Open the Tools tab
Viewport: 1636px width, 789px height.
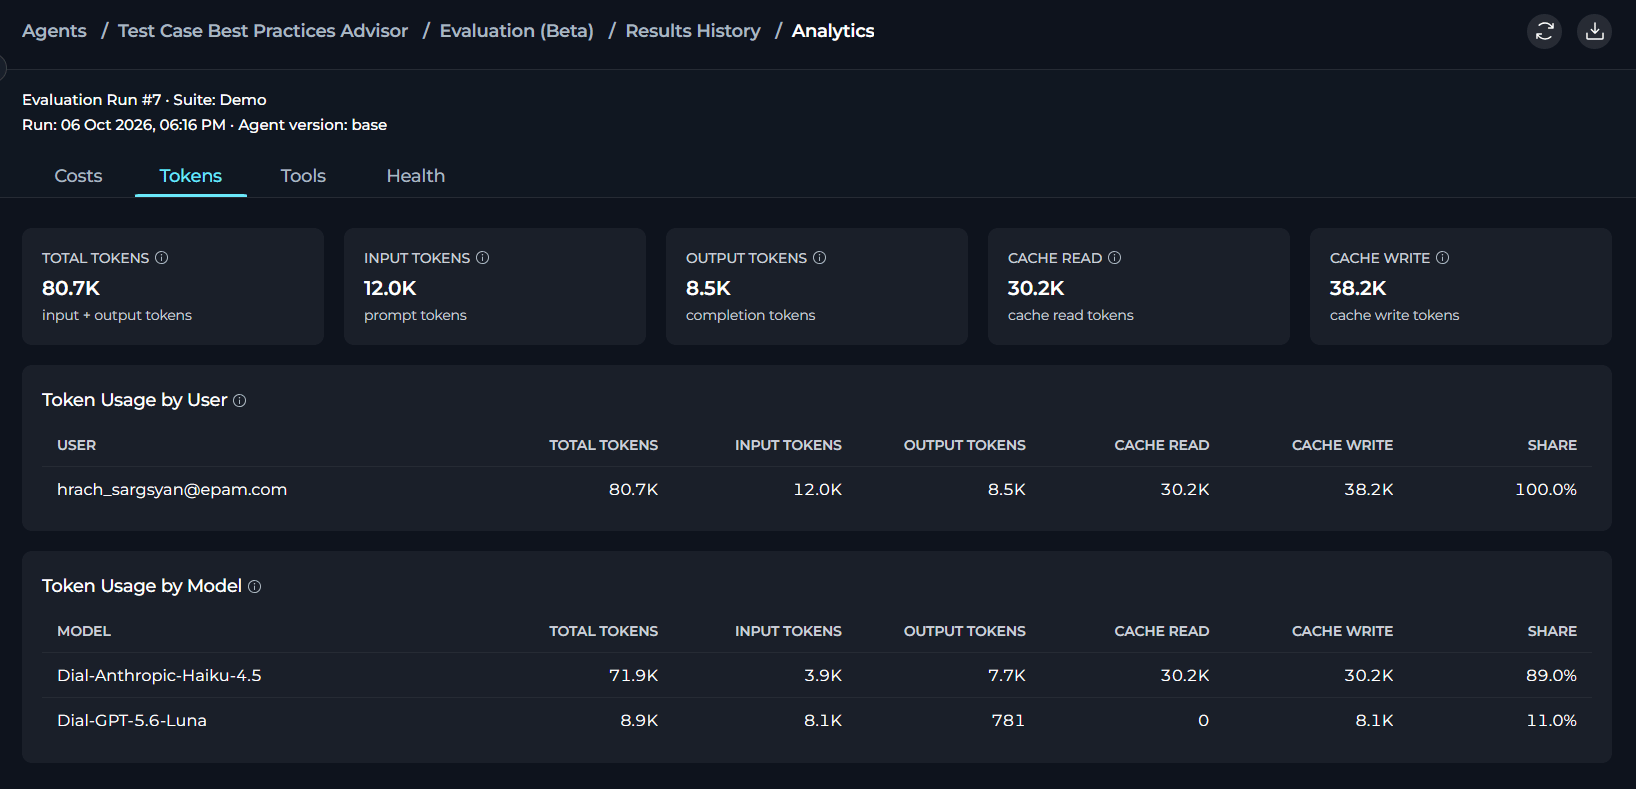tap(303, 176)
